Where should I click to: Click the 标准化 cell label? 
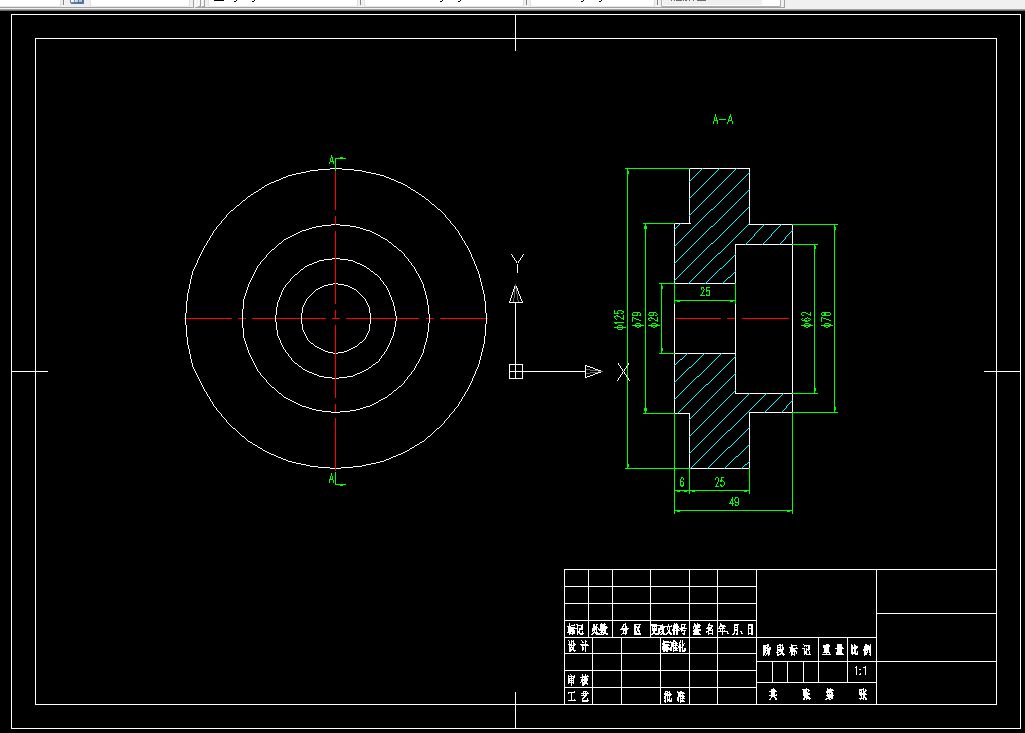674,646
